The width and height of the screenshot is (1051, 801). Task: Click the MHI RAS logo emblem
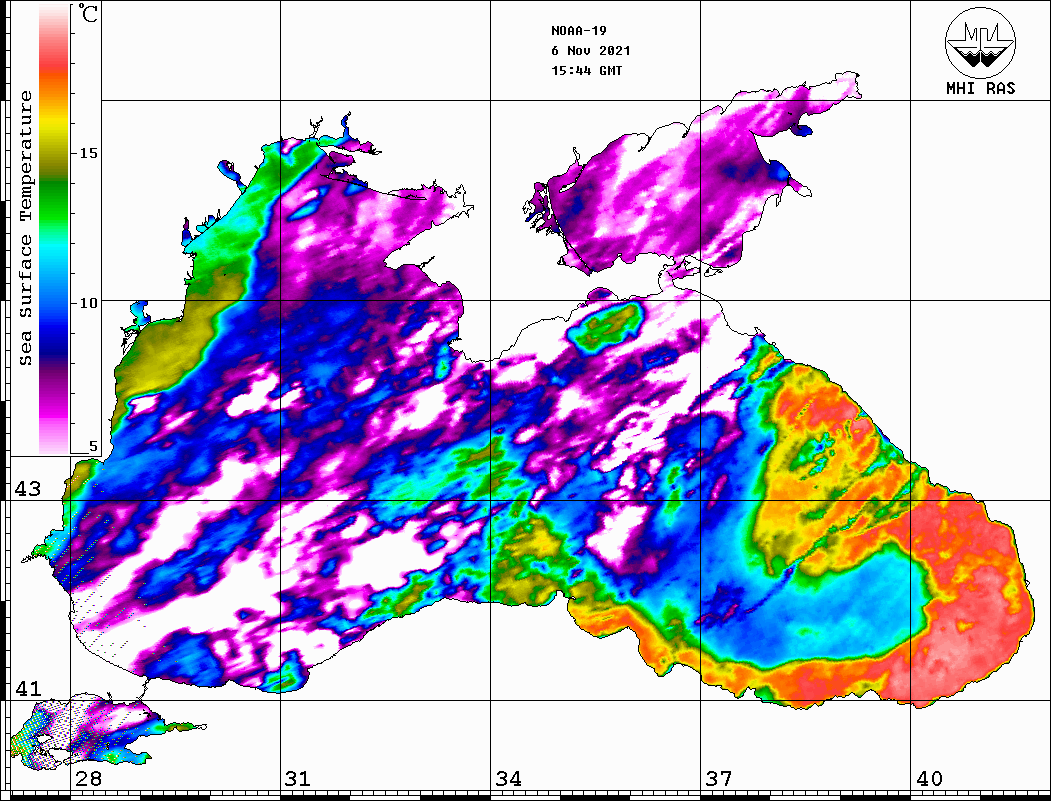coord(981,42)
